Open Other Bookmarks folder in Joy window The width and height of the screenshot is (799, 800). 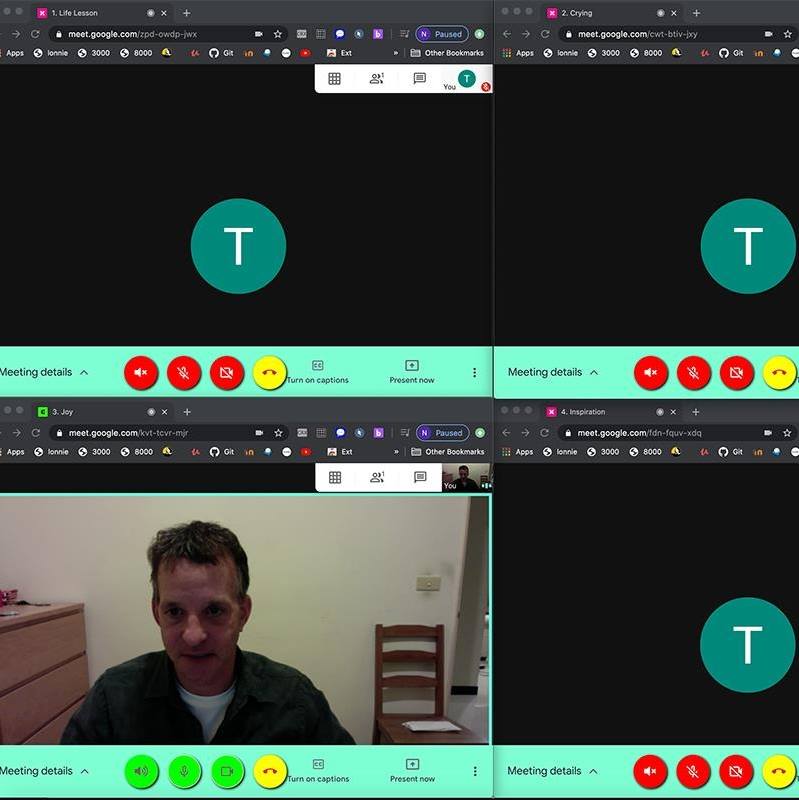coord(447,452)
